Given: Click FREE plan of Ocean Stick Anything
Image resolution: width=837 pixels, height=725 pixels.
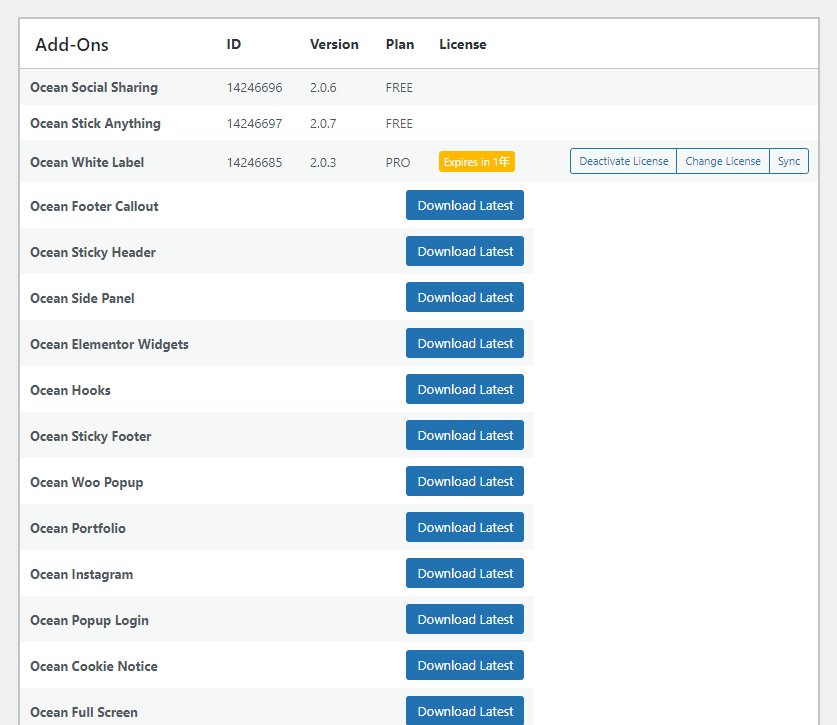Looking at the screenshot, I should pyautogui.click(x=399, y=123).
